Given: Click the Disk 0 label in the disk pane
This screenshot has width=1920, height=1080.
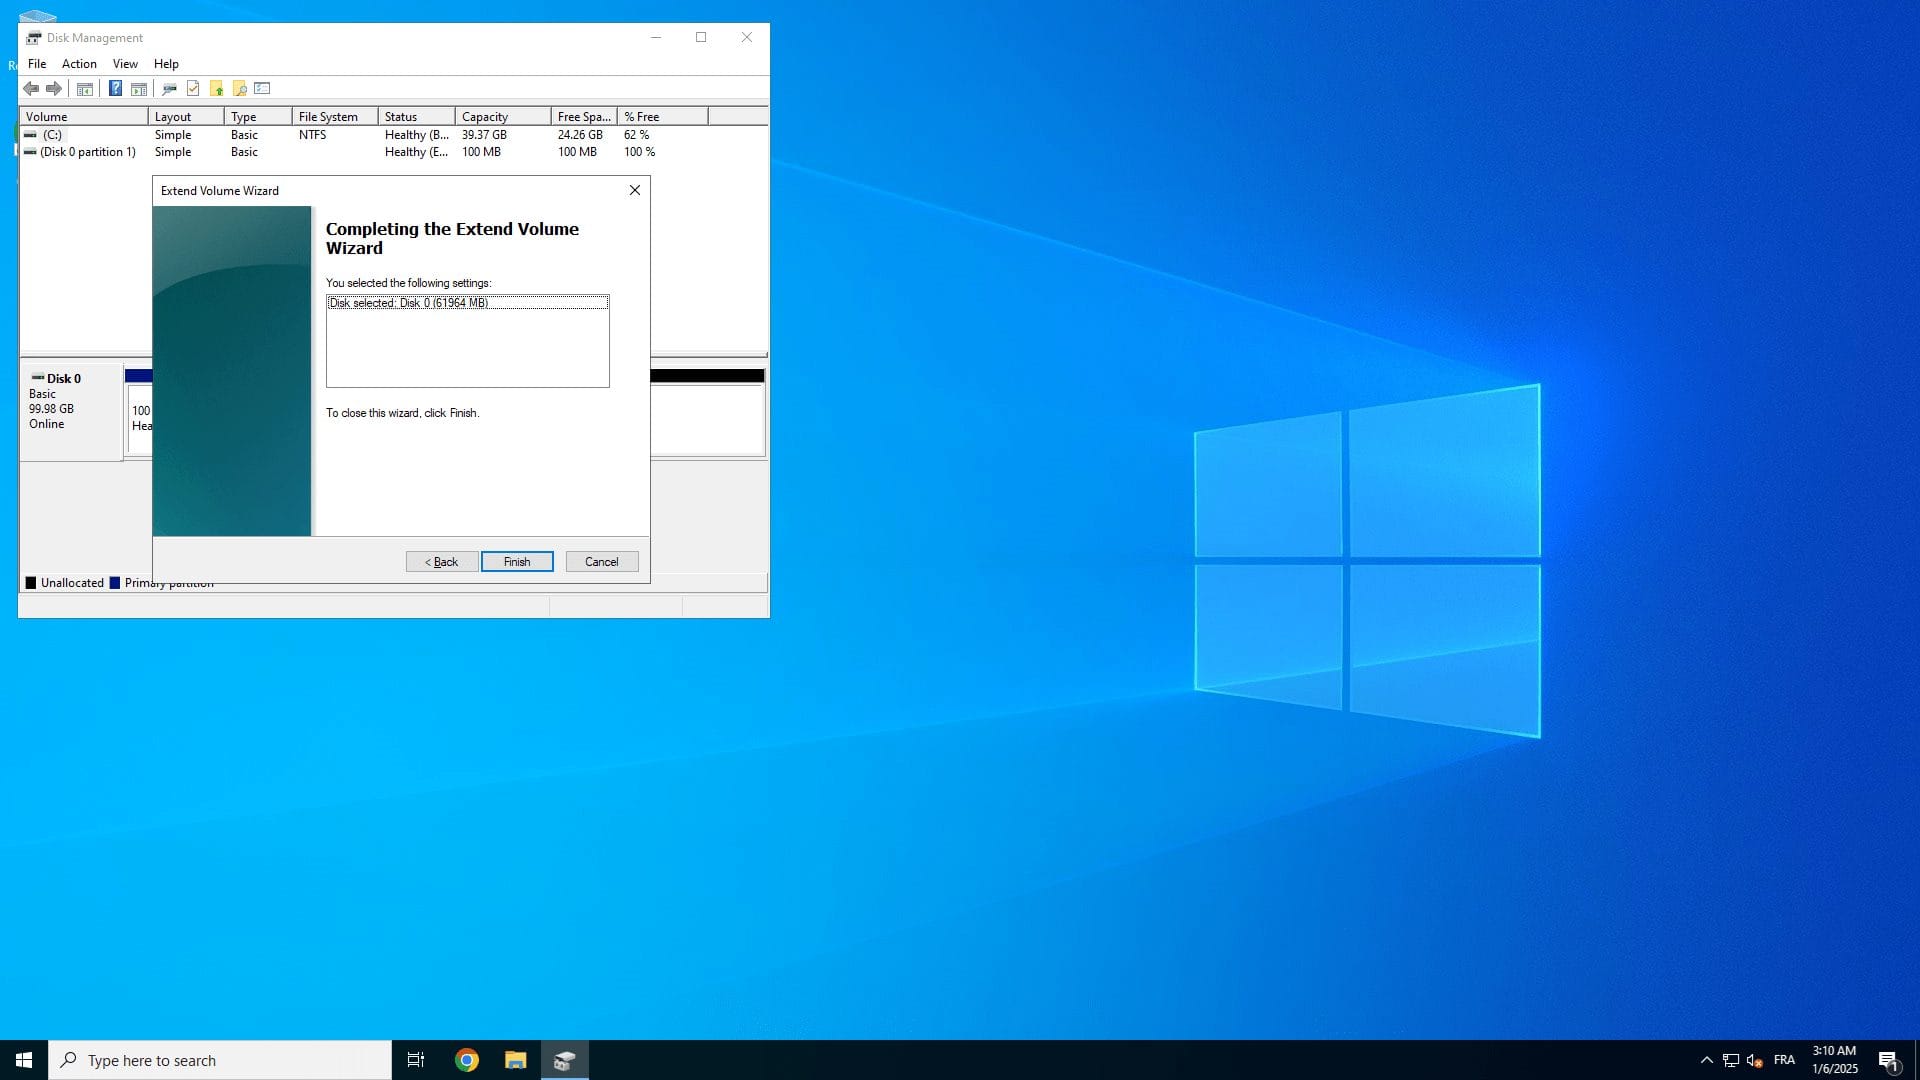Looking at the screenshot, I should click(x=64, y=379).
